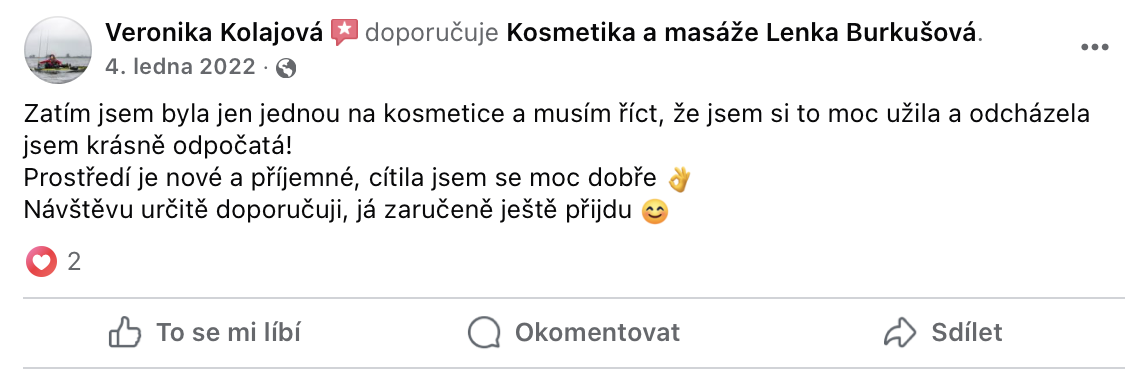Viewport: 1148px width, 374px height.
Task: Open the three-dot post options menu
Action: tap(1095, 48)
